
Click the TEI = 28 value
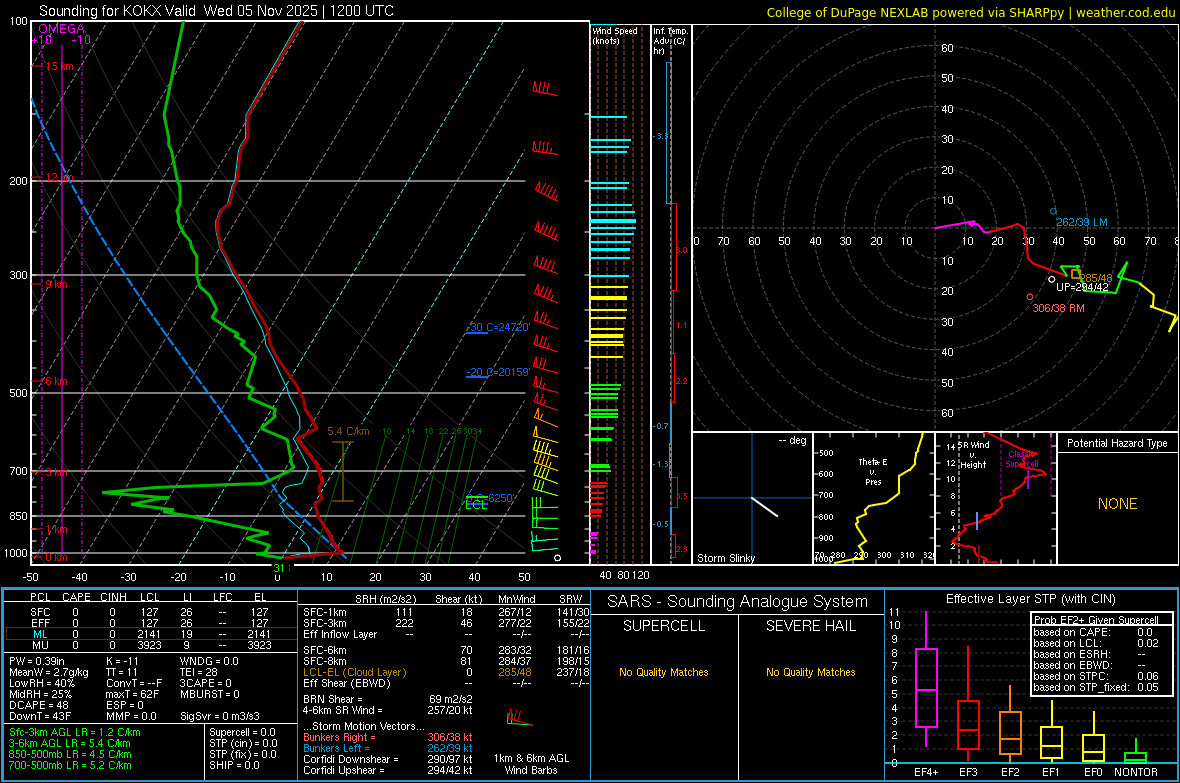click(x=199, y=672)
